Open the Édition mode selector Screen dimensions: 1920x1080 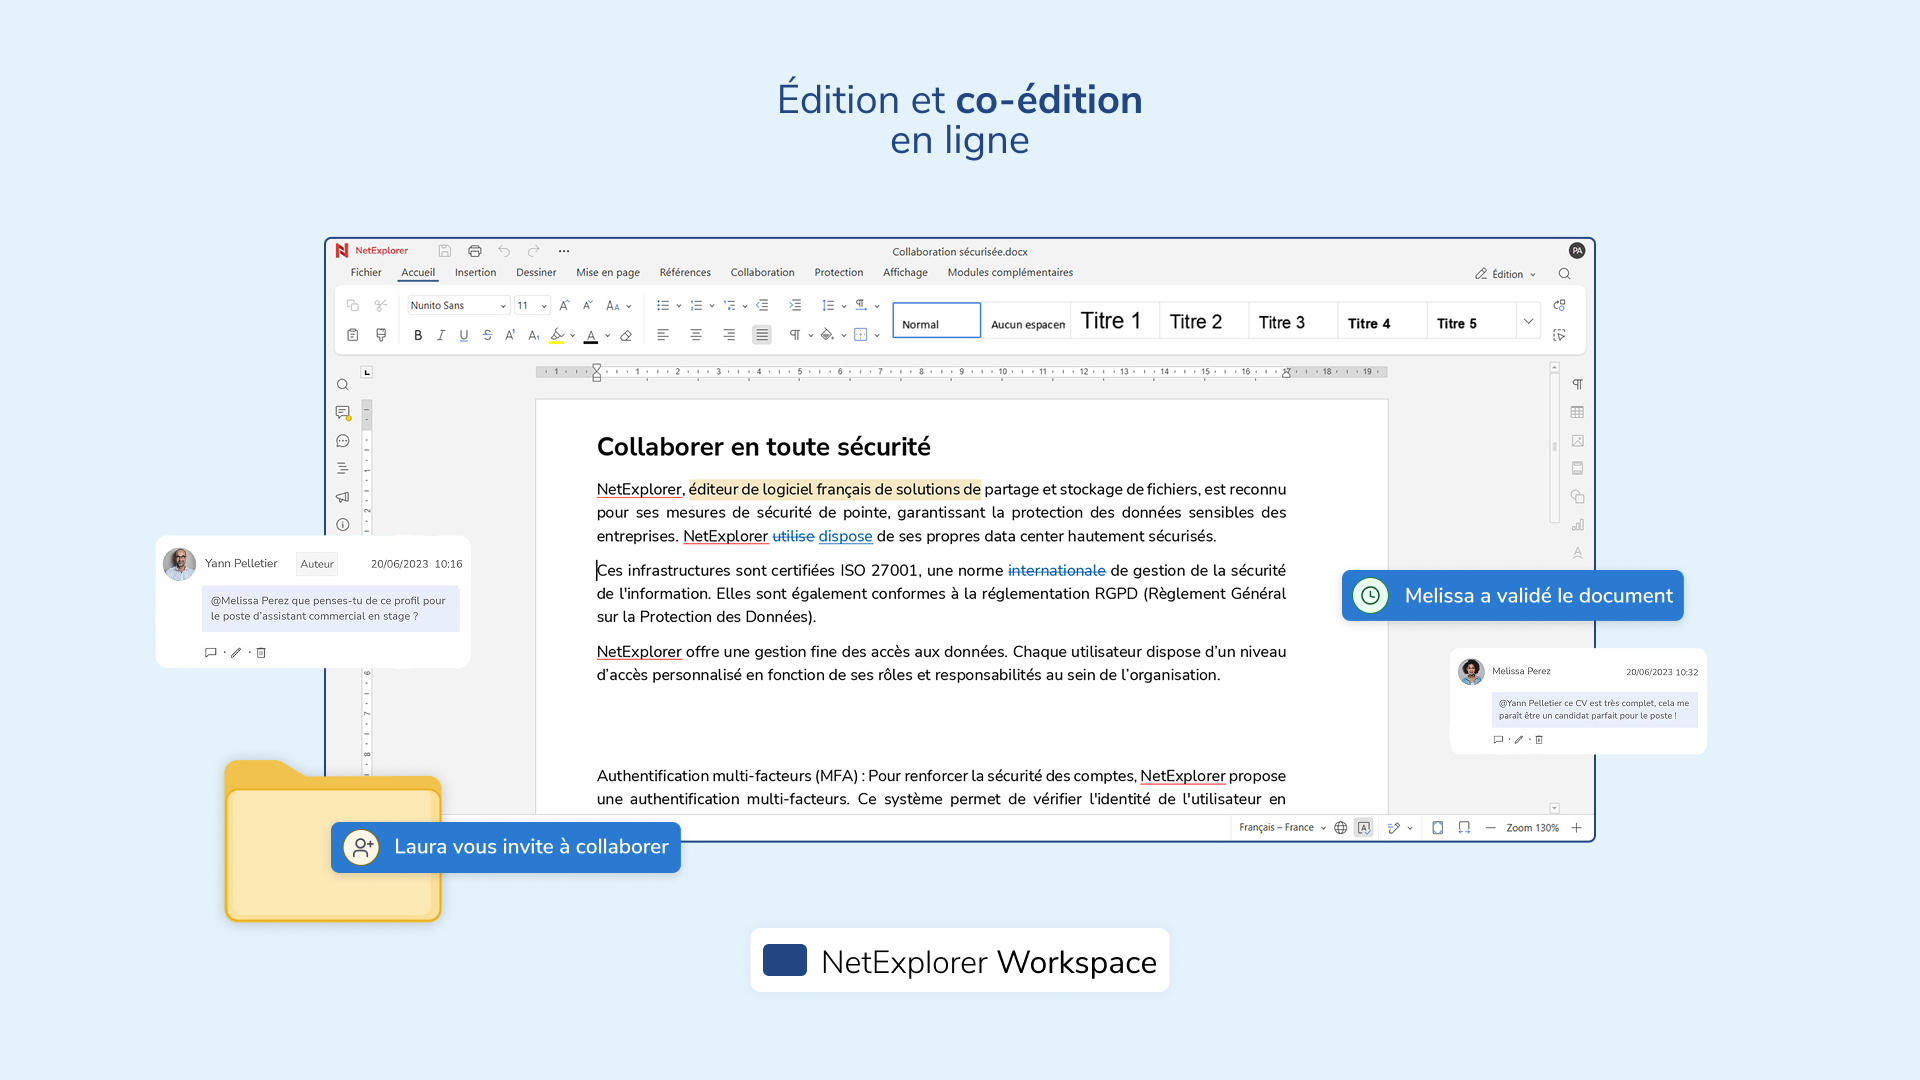[x=1505, y=273]
